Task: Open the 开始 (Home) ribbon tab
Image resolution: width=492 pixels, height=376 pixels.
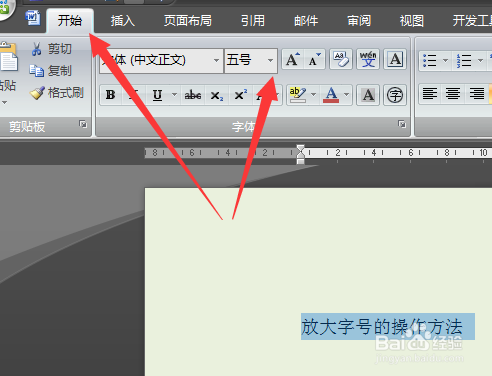Action: click(x=70, y=21)
